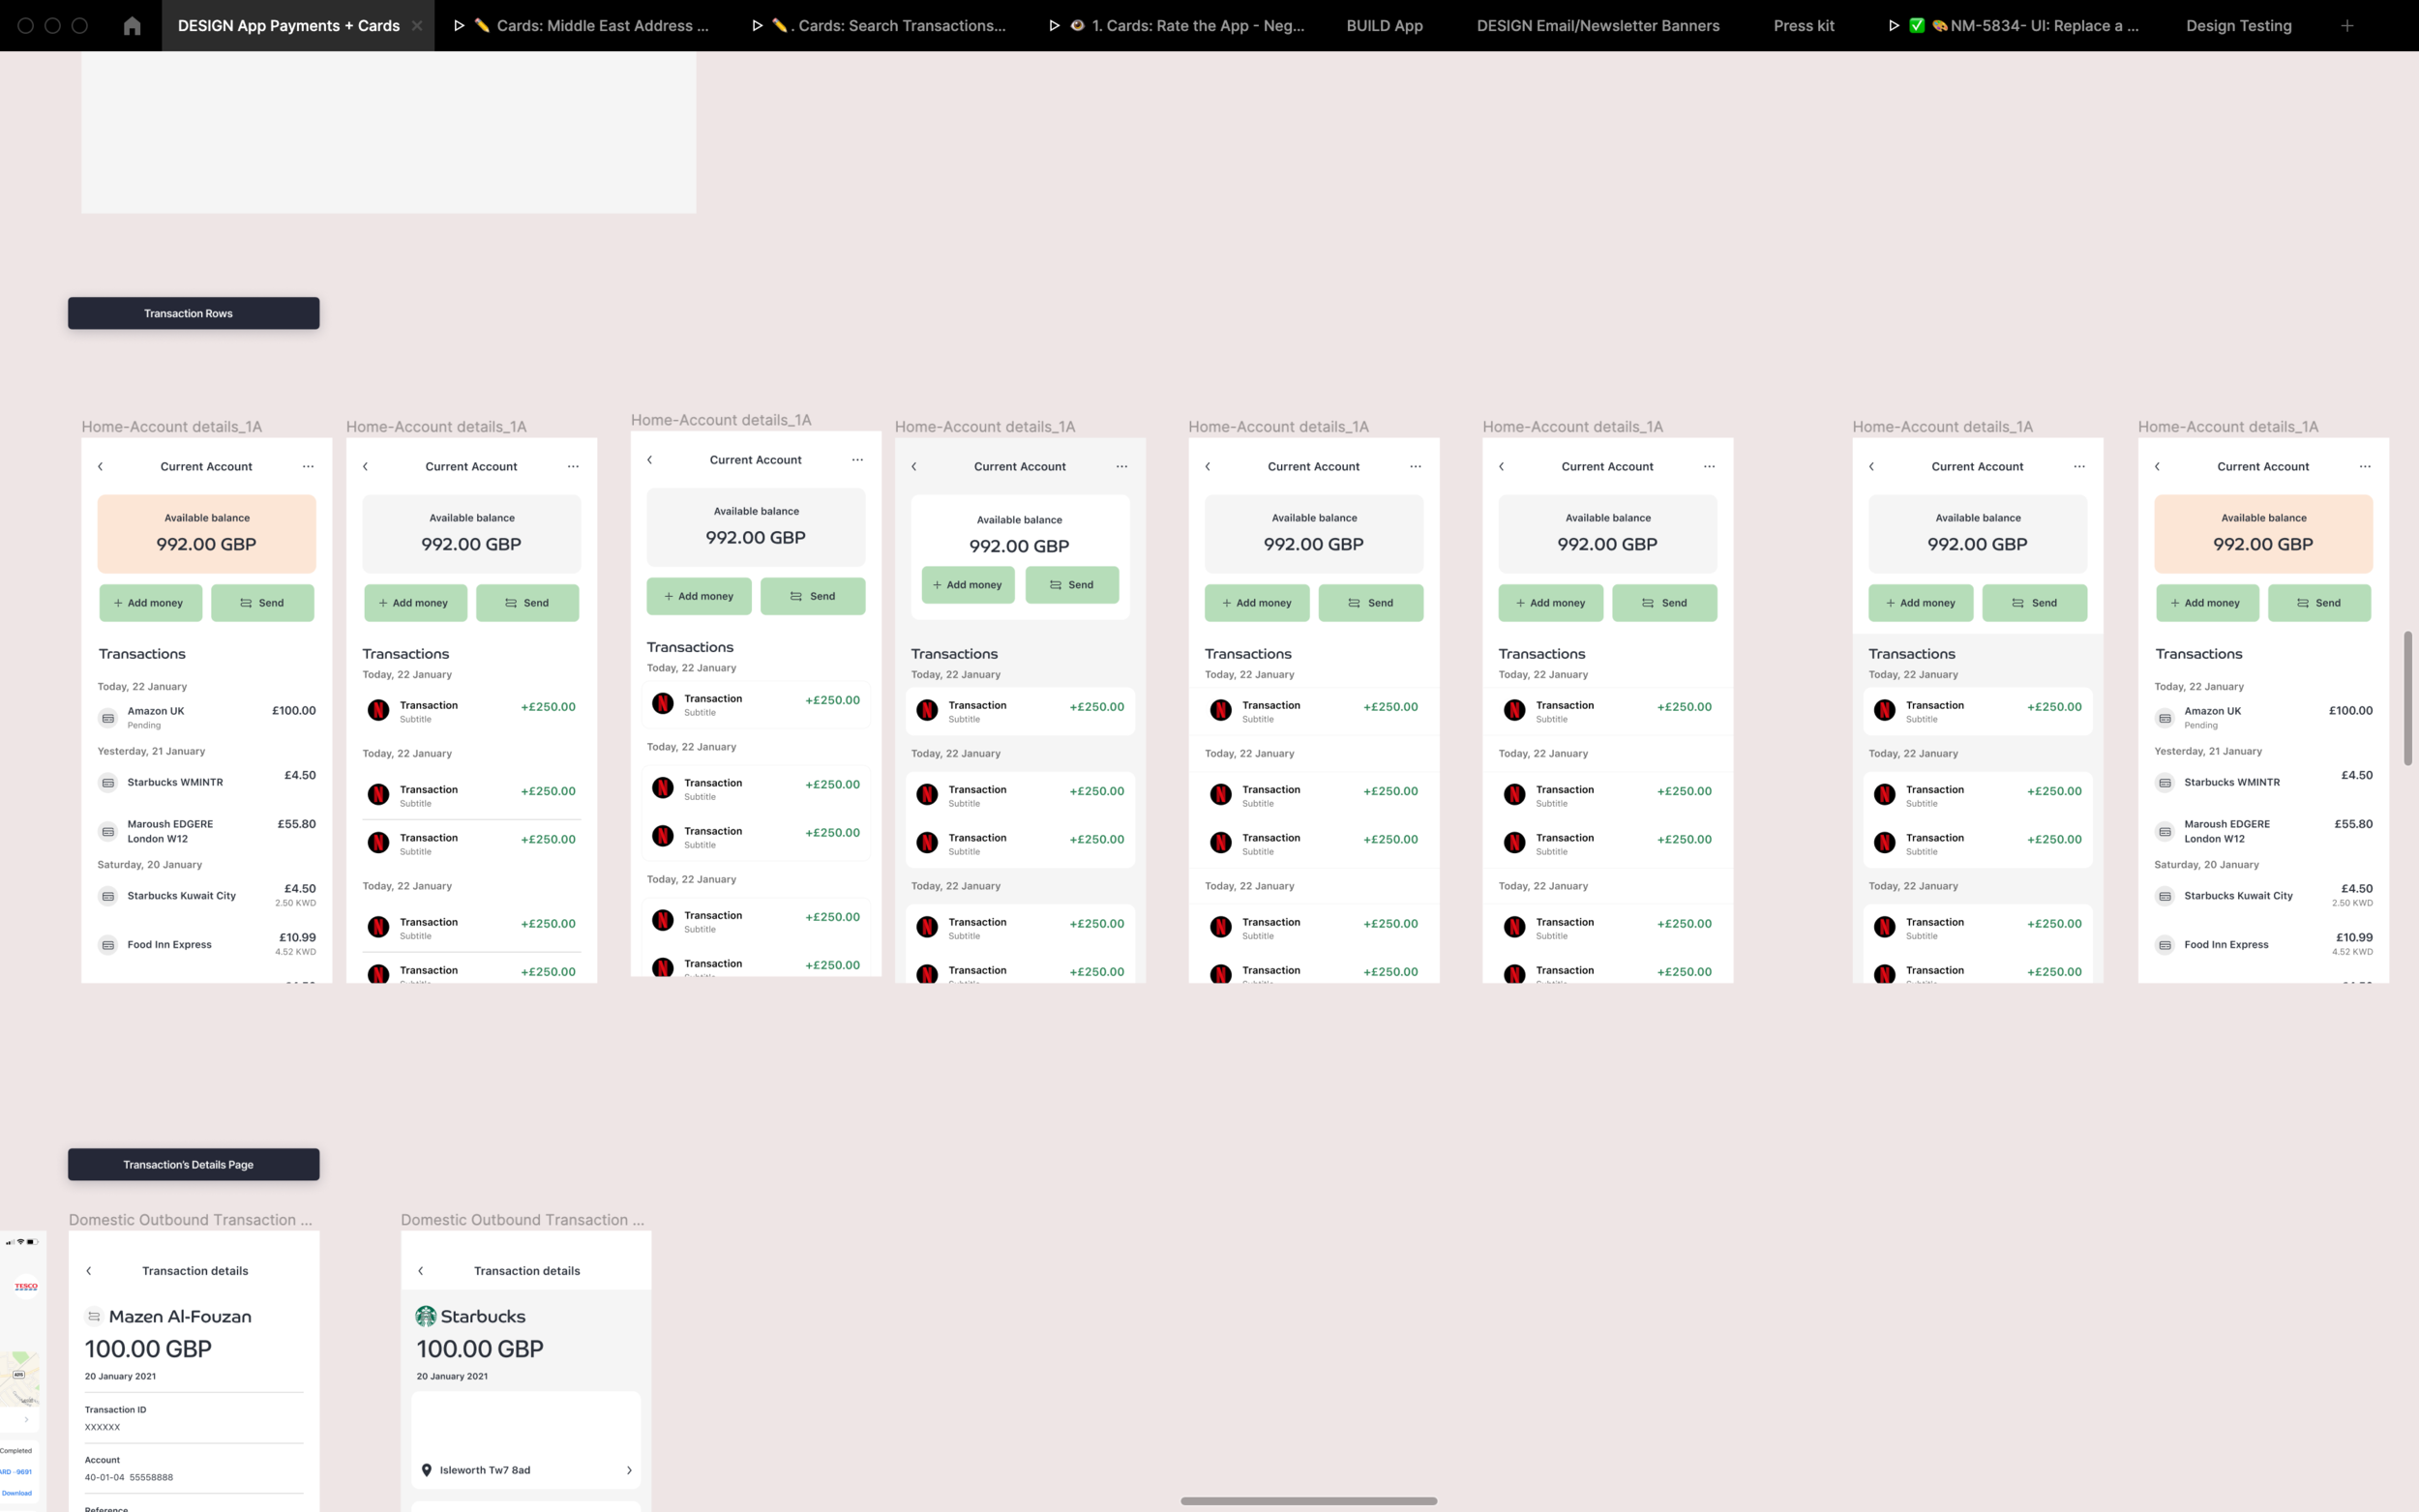Click the play icon on NM-5834 tab
Image resolution: width=2419 pixels, height=1512 pixels.
point(1893,26)
